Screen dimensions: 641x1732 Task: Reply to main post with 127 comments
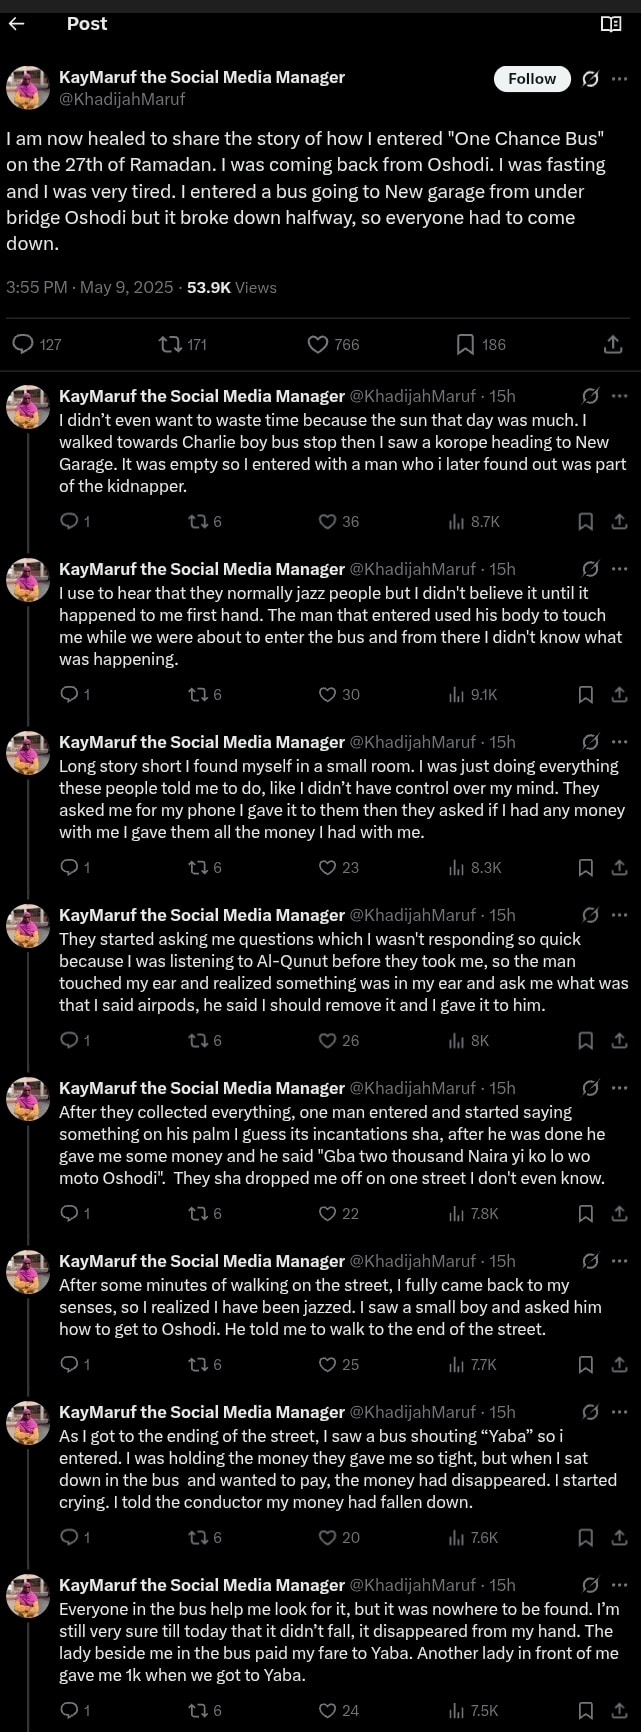23,344
